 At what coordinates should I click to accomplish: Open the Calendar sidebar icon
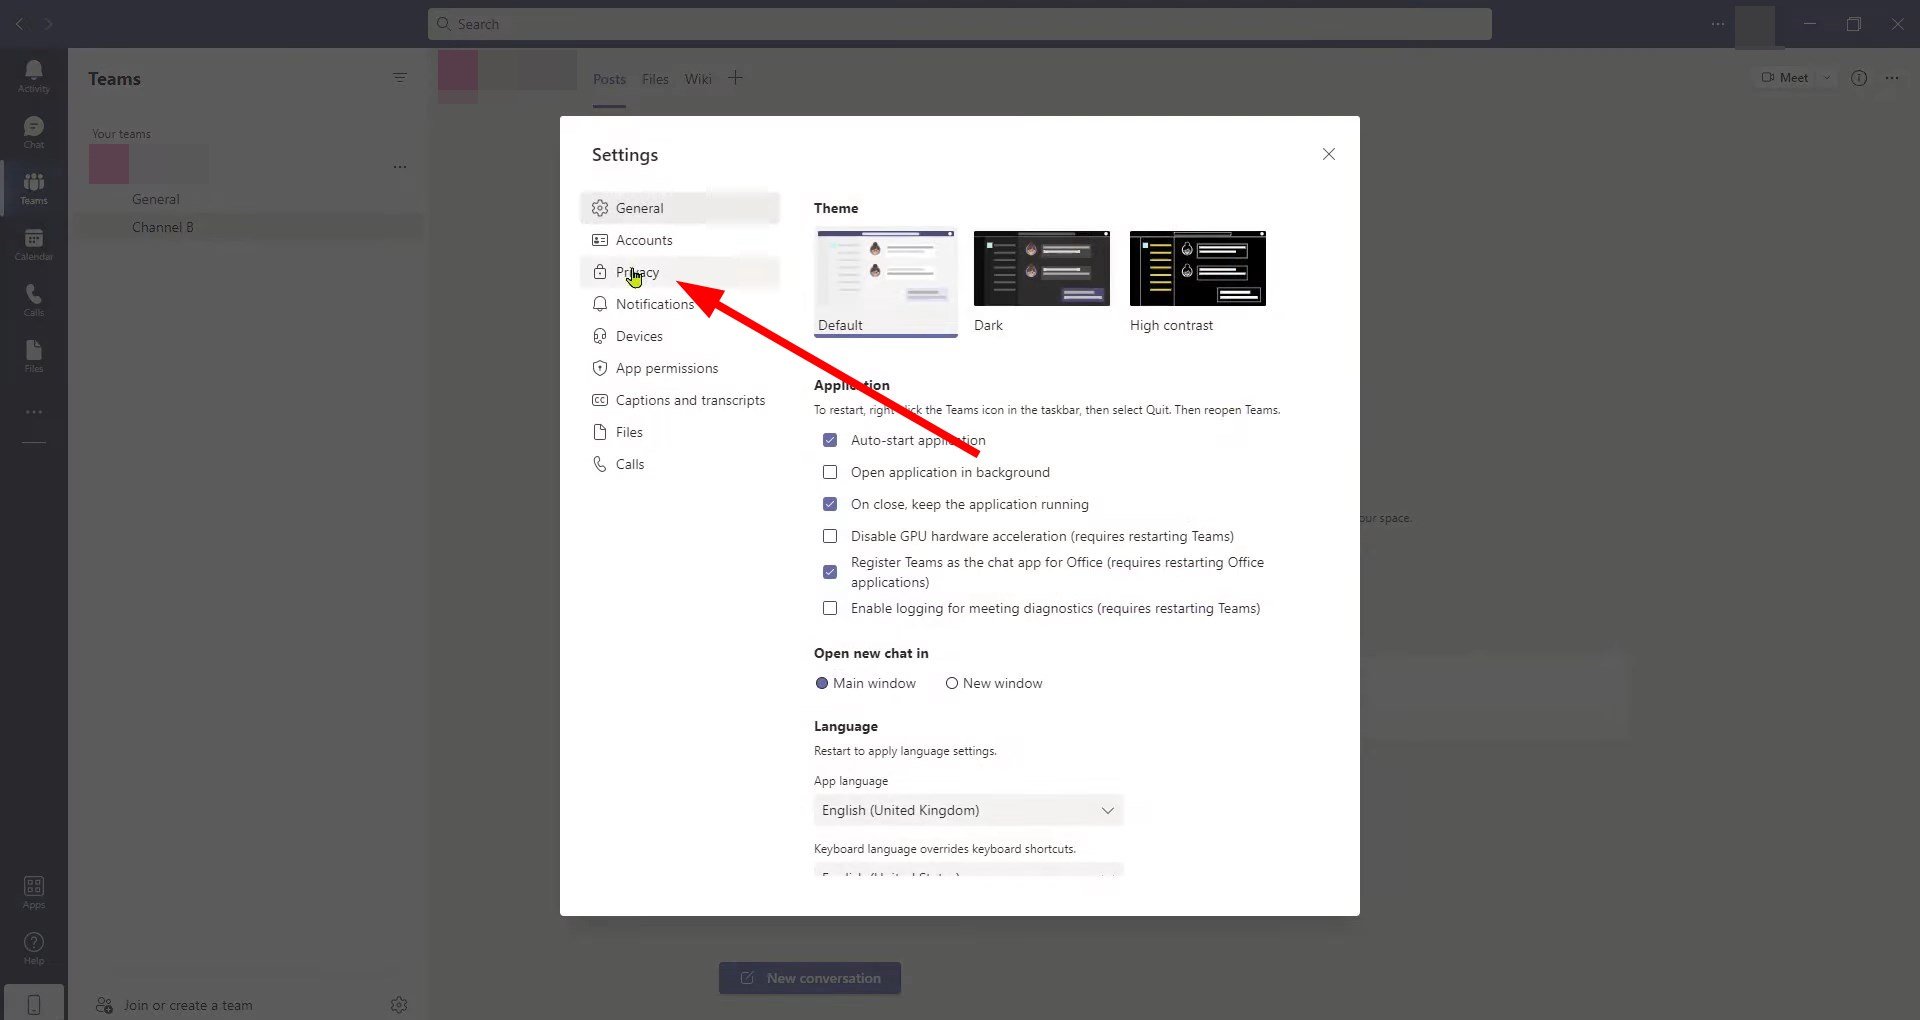click(33, 244)
